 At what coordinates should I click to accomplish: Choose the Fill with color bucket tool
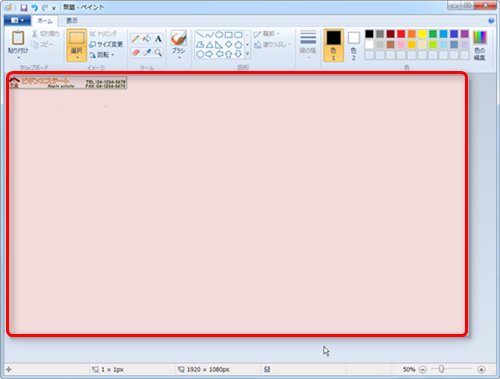coord(147,39)
